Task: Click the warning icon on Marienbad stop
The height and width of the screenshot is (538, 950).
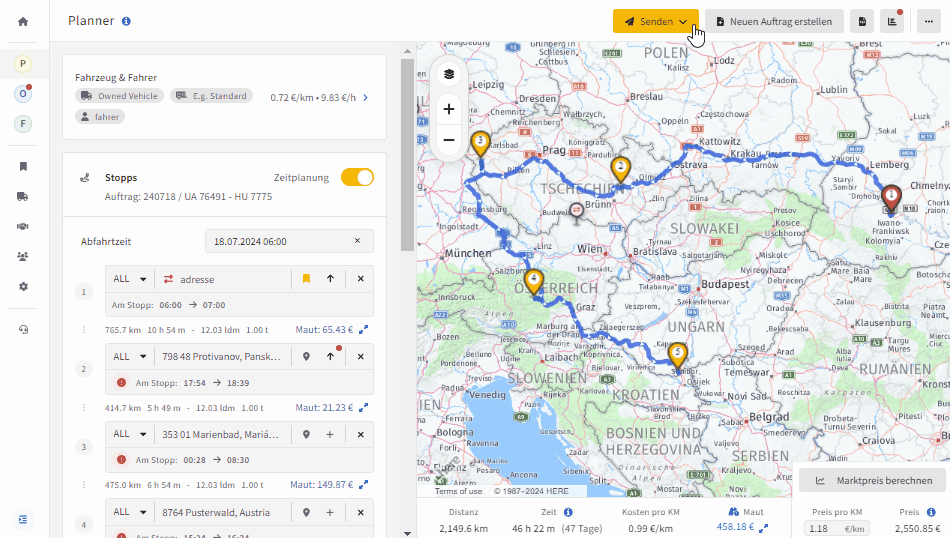Action: click(x=121, y=460)
